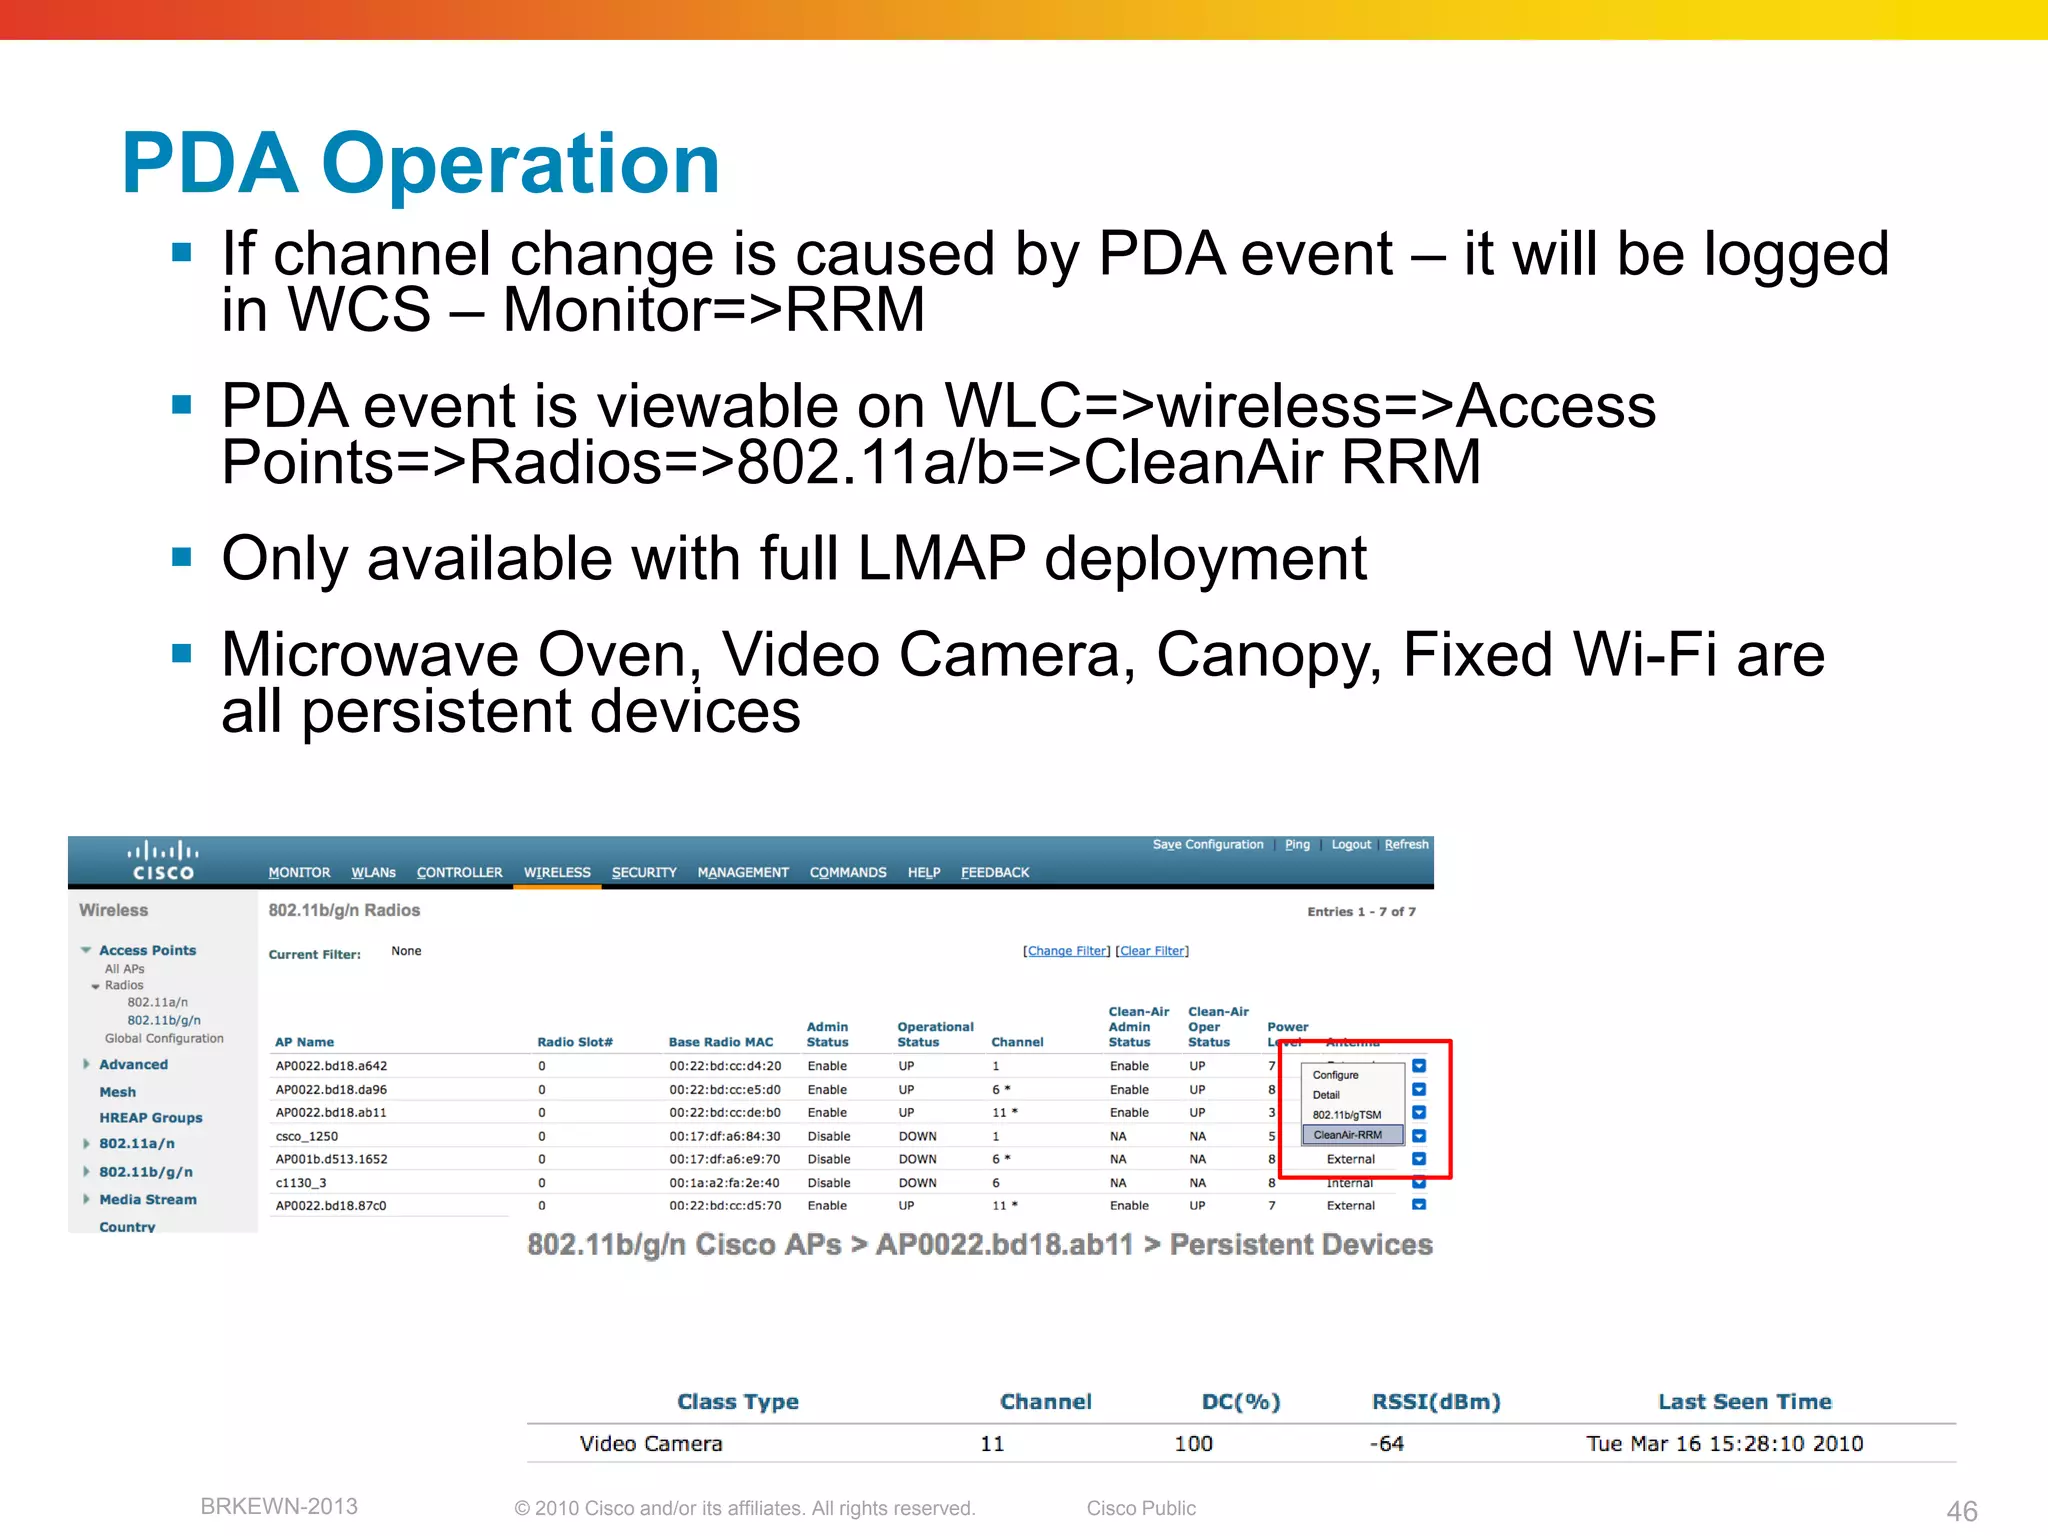
Task: Open Advanced in the sidebar
Action: [133, 1064]
